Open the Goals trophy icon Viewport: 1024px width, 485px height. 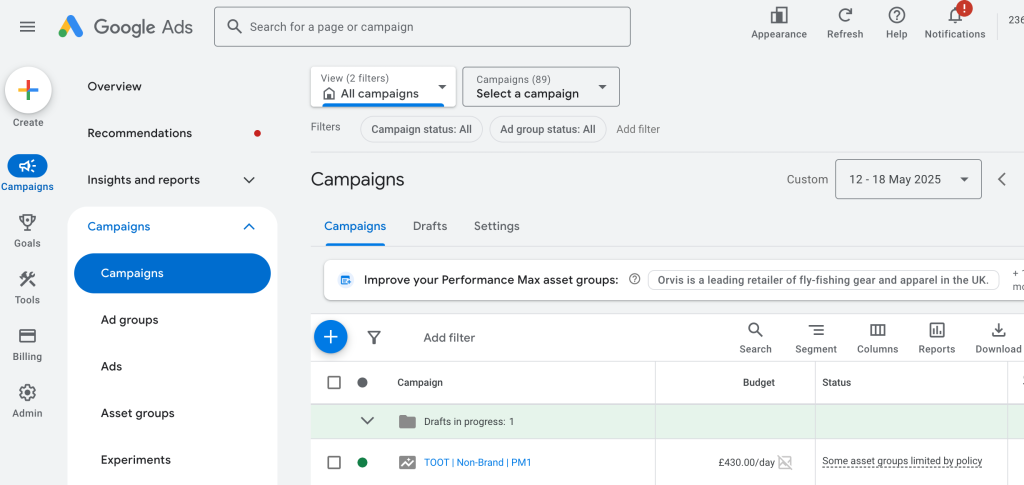[x=28, y=223]
